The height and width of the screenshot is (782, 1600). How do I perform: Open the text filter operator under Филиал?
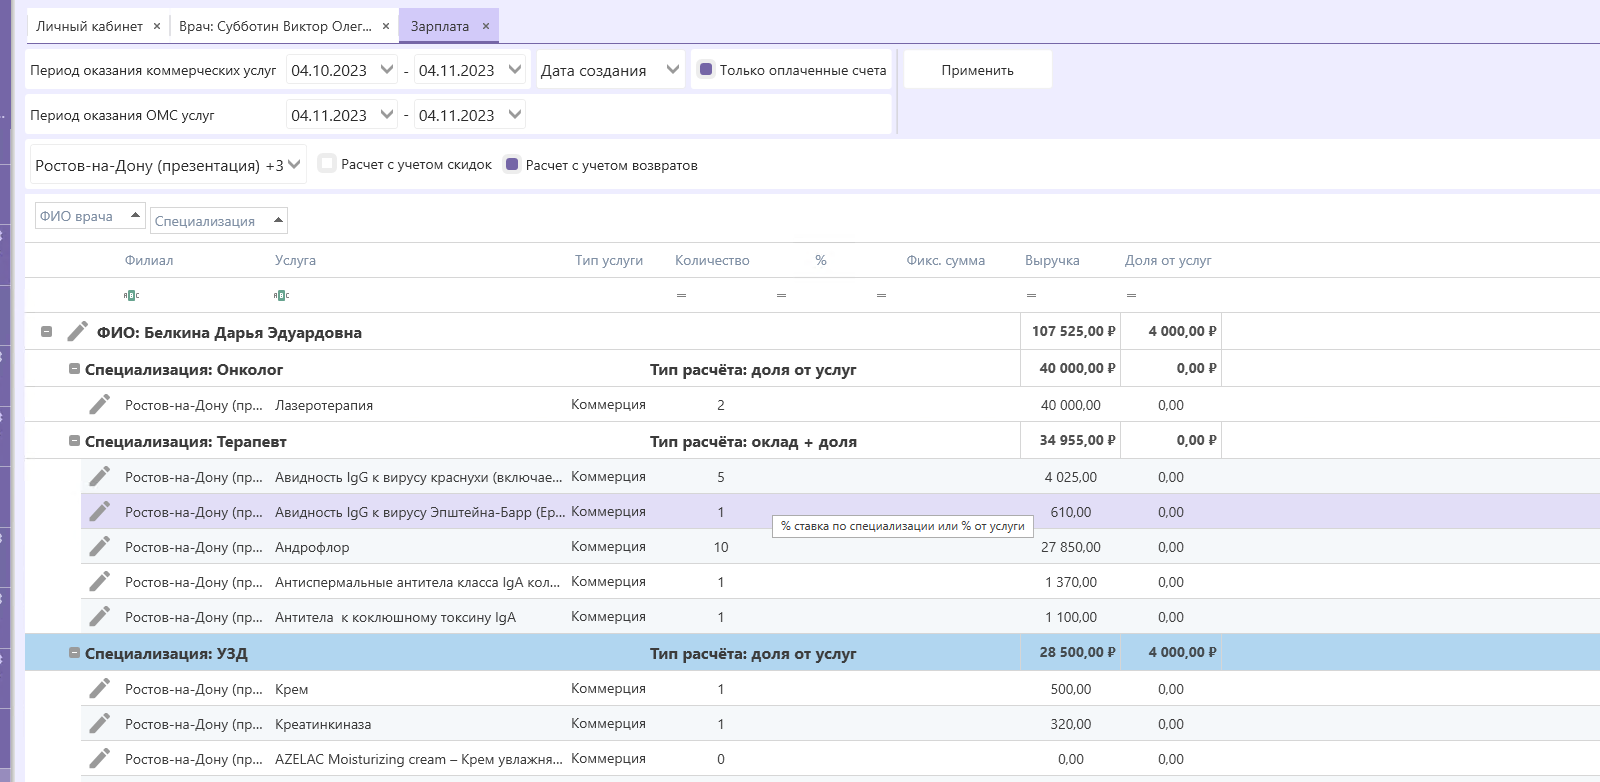131,295
